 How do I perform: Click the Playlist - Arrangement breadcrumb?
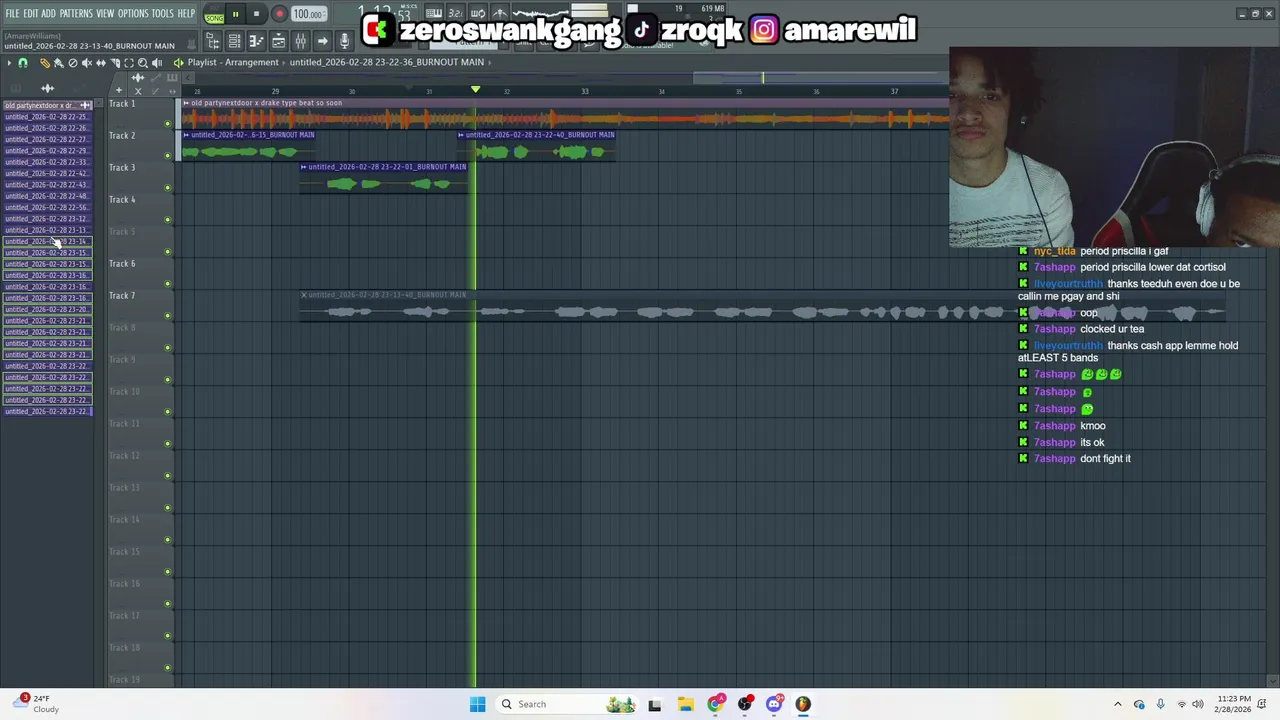pos(233,62)
